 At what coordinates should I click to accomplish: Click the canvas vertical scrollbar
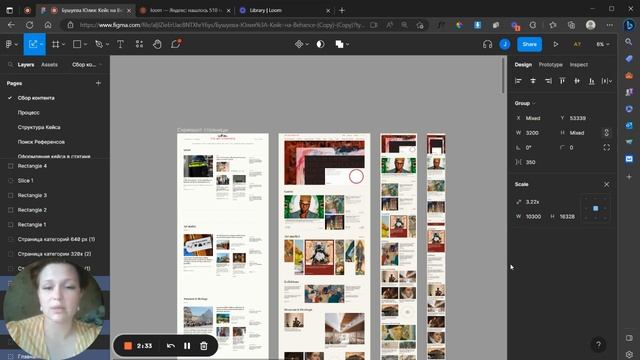[x=503, y=75]
